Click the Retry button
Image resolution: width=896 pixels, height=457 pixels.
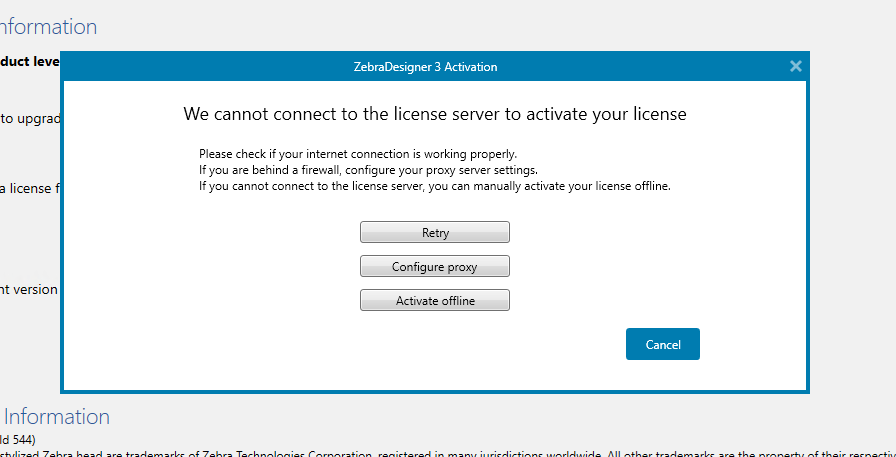coord(435,233)
